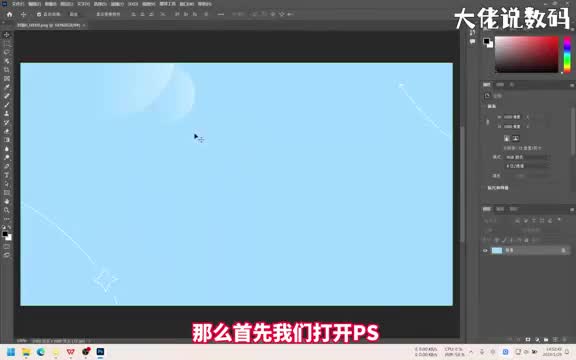Image resolution: width=576 pixels, height=360 pixels.
Task: Open the Layers panel menu
Action: [x=572, y=209]
